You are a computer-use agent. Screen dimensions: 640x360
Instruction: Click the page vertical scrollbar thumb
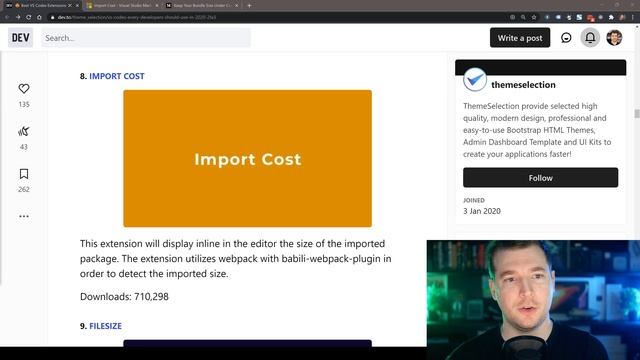coord(637,113)
